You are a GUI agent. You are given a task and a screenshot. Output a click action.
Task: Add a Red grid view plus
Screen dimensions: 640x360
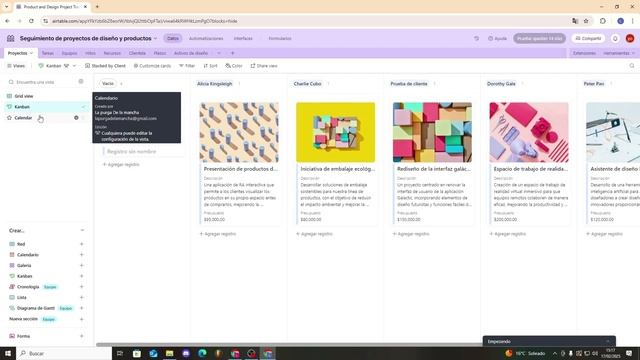[82, 244]
